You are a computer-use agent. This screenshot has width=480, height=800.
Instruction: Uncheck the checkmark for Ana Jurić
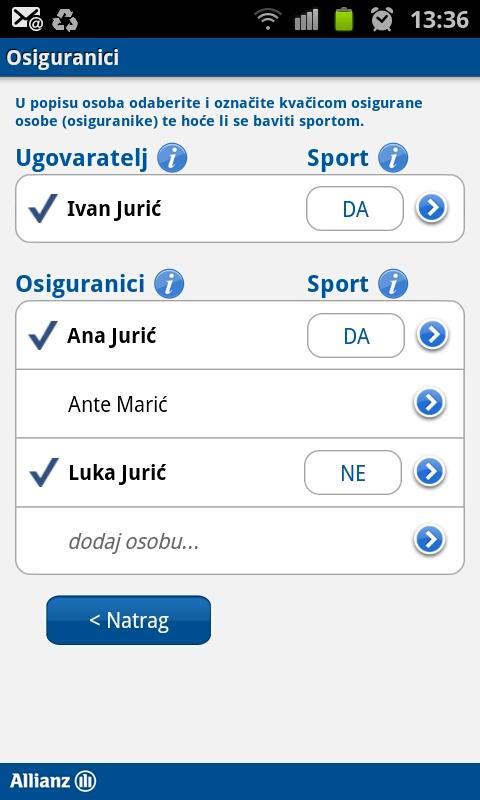[x=43, y=335]
